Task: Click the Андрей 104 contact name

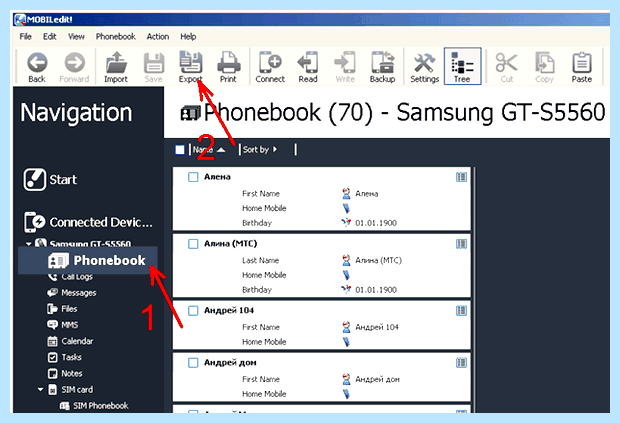Action: pos(229,310)
